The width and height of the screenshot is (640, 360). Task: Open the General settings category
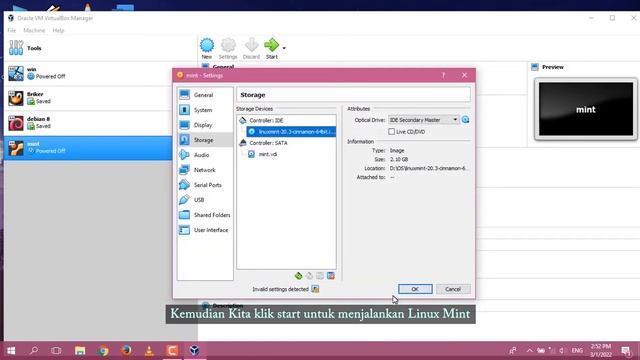pos(205,95)
